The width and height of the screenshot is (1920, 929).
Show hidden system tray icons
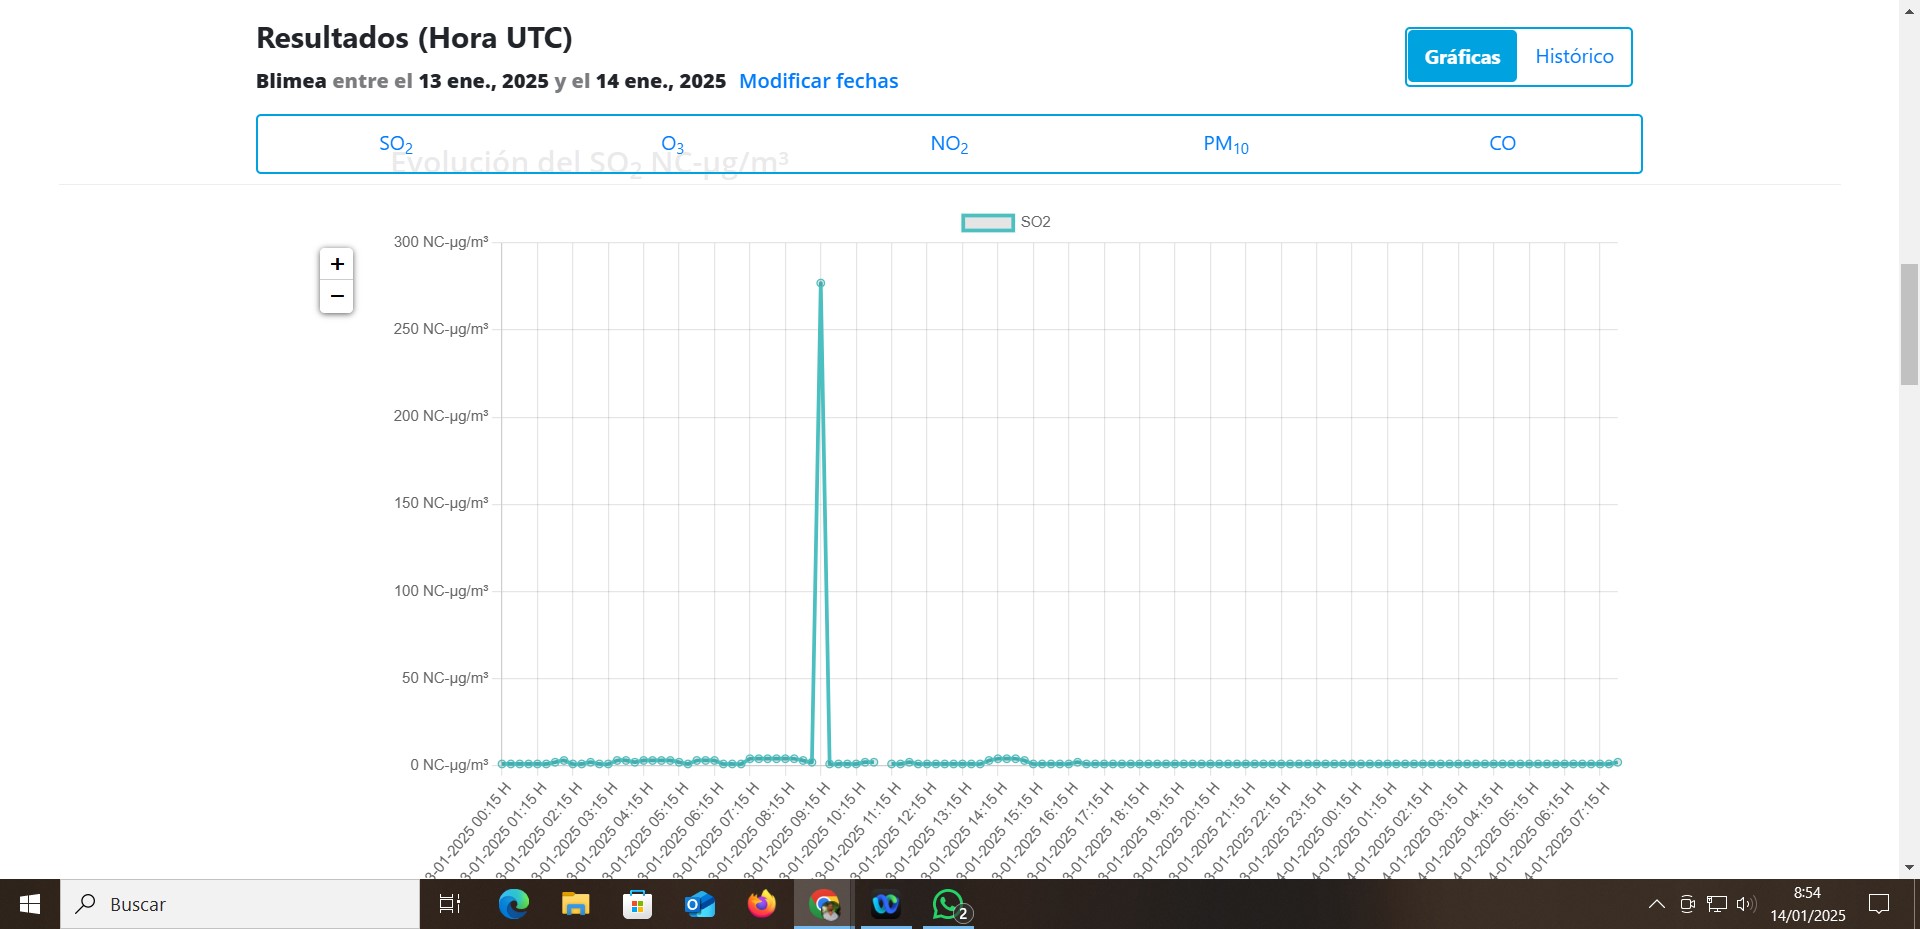pos(1656,905)
